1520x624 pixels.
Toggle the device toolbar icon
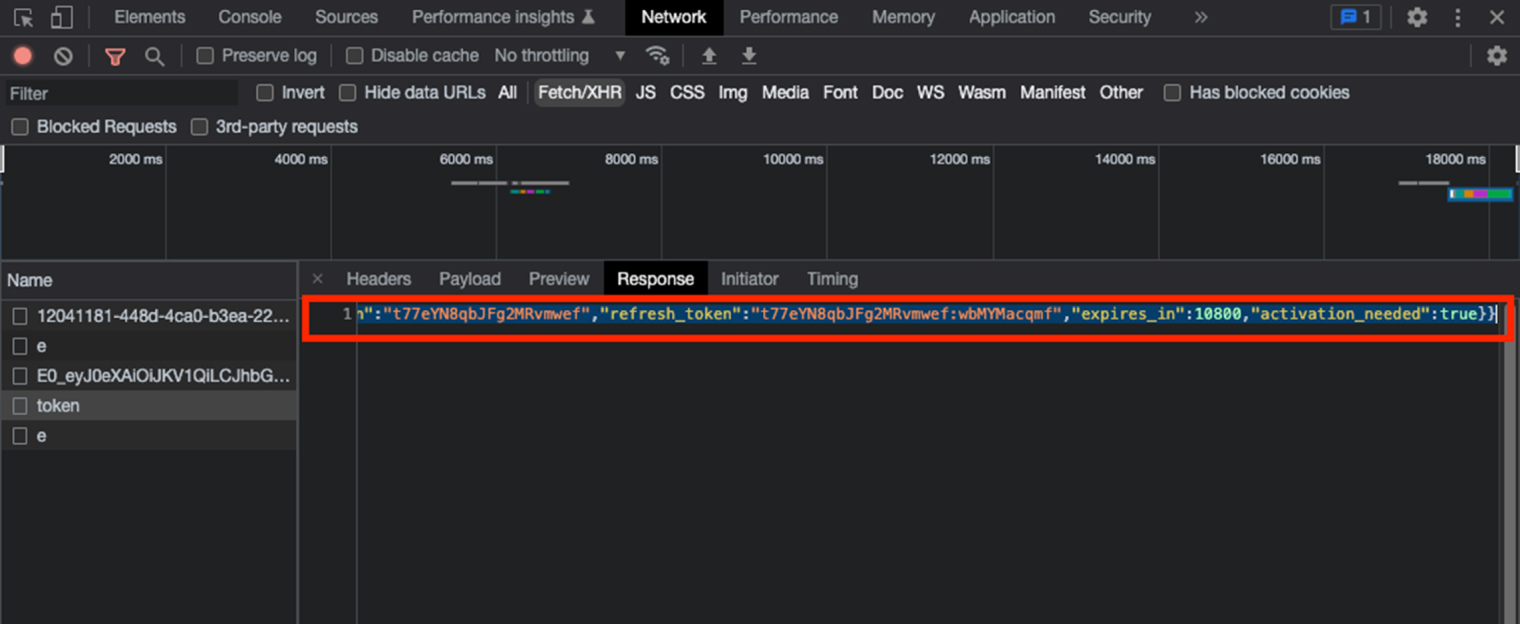[x=61, y=17]
